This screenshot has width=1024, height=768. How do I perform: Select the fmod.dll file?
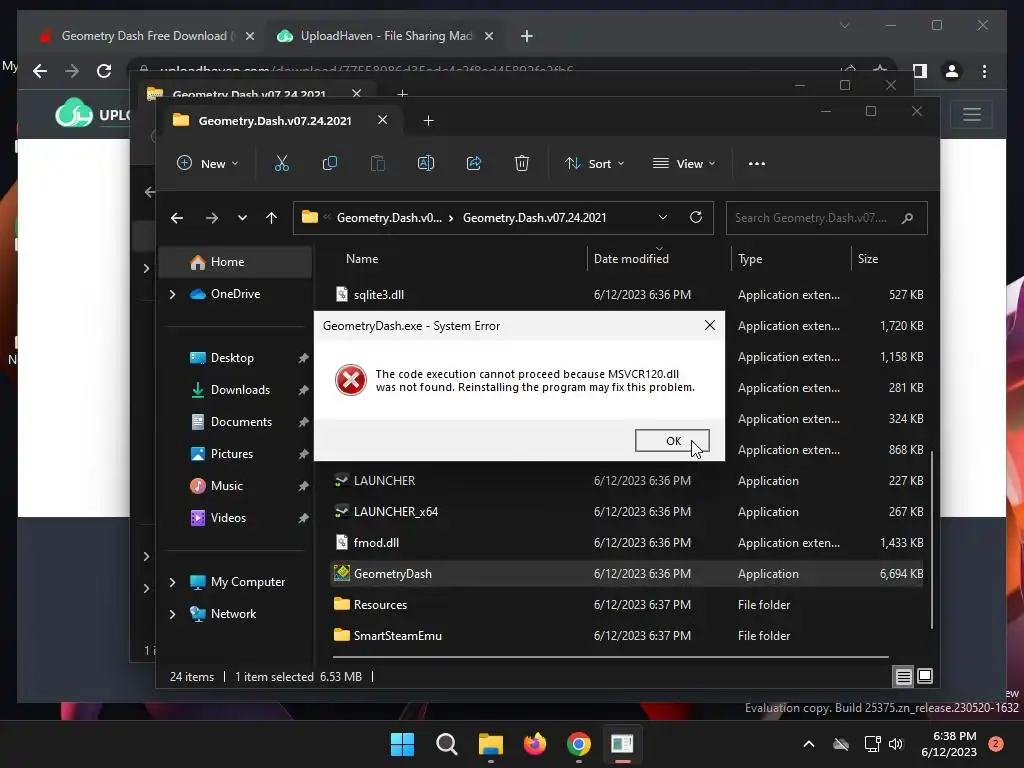tap(376, 543)
